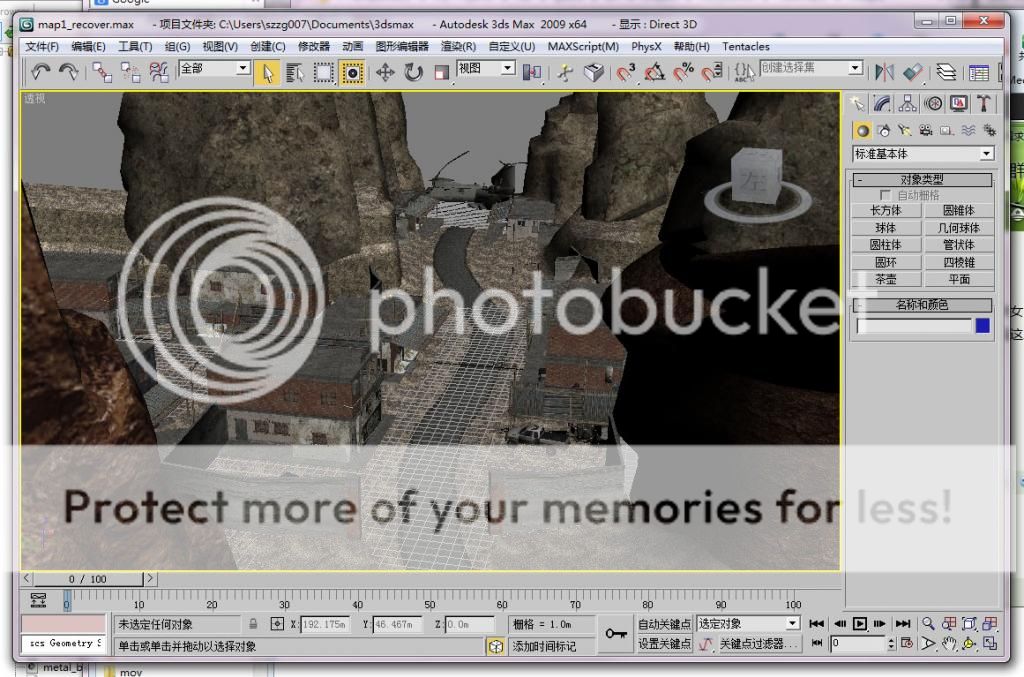Click the Zoom magnifier viewport control
1024x677 pixels.
(x=928, y=624)
